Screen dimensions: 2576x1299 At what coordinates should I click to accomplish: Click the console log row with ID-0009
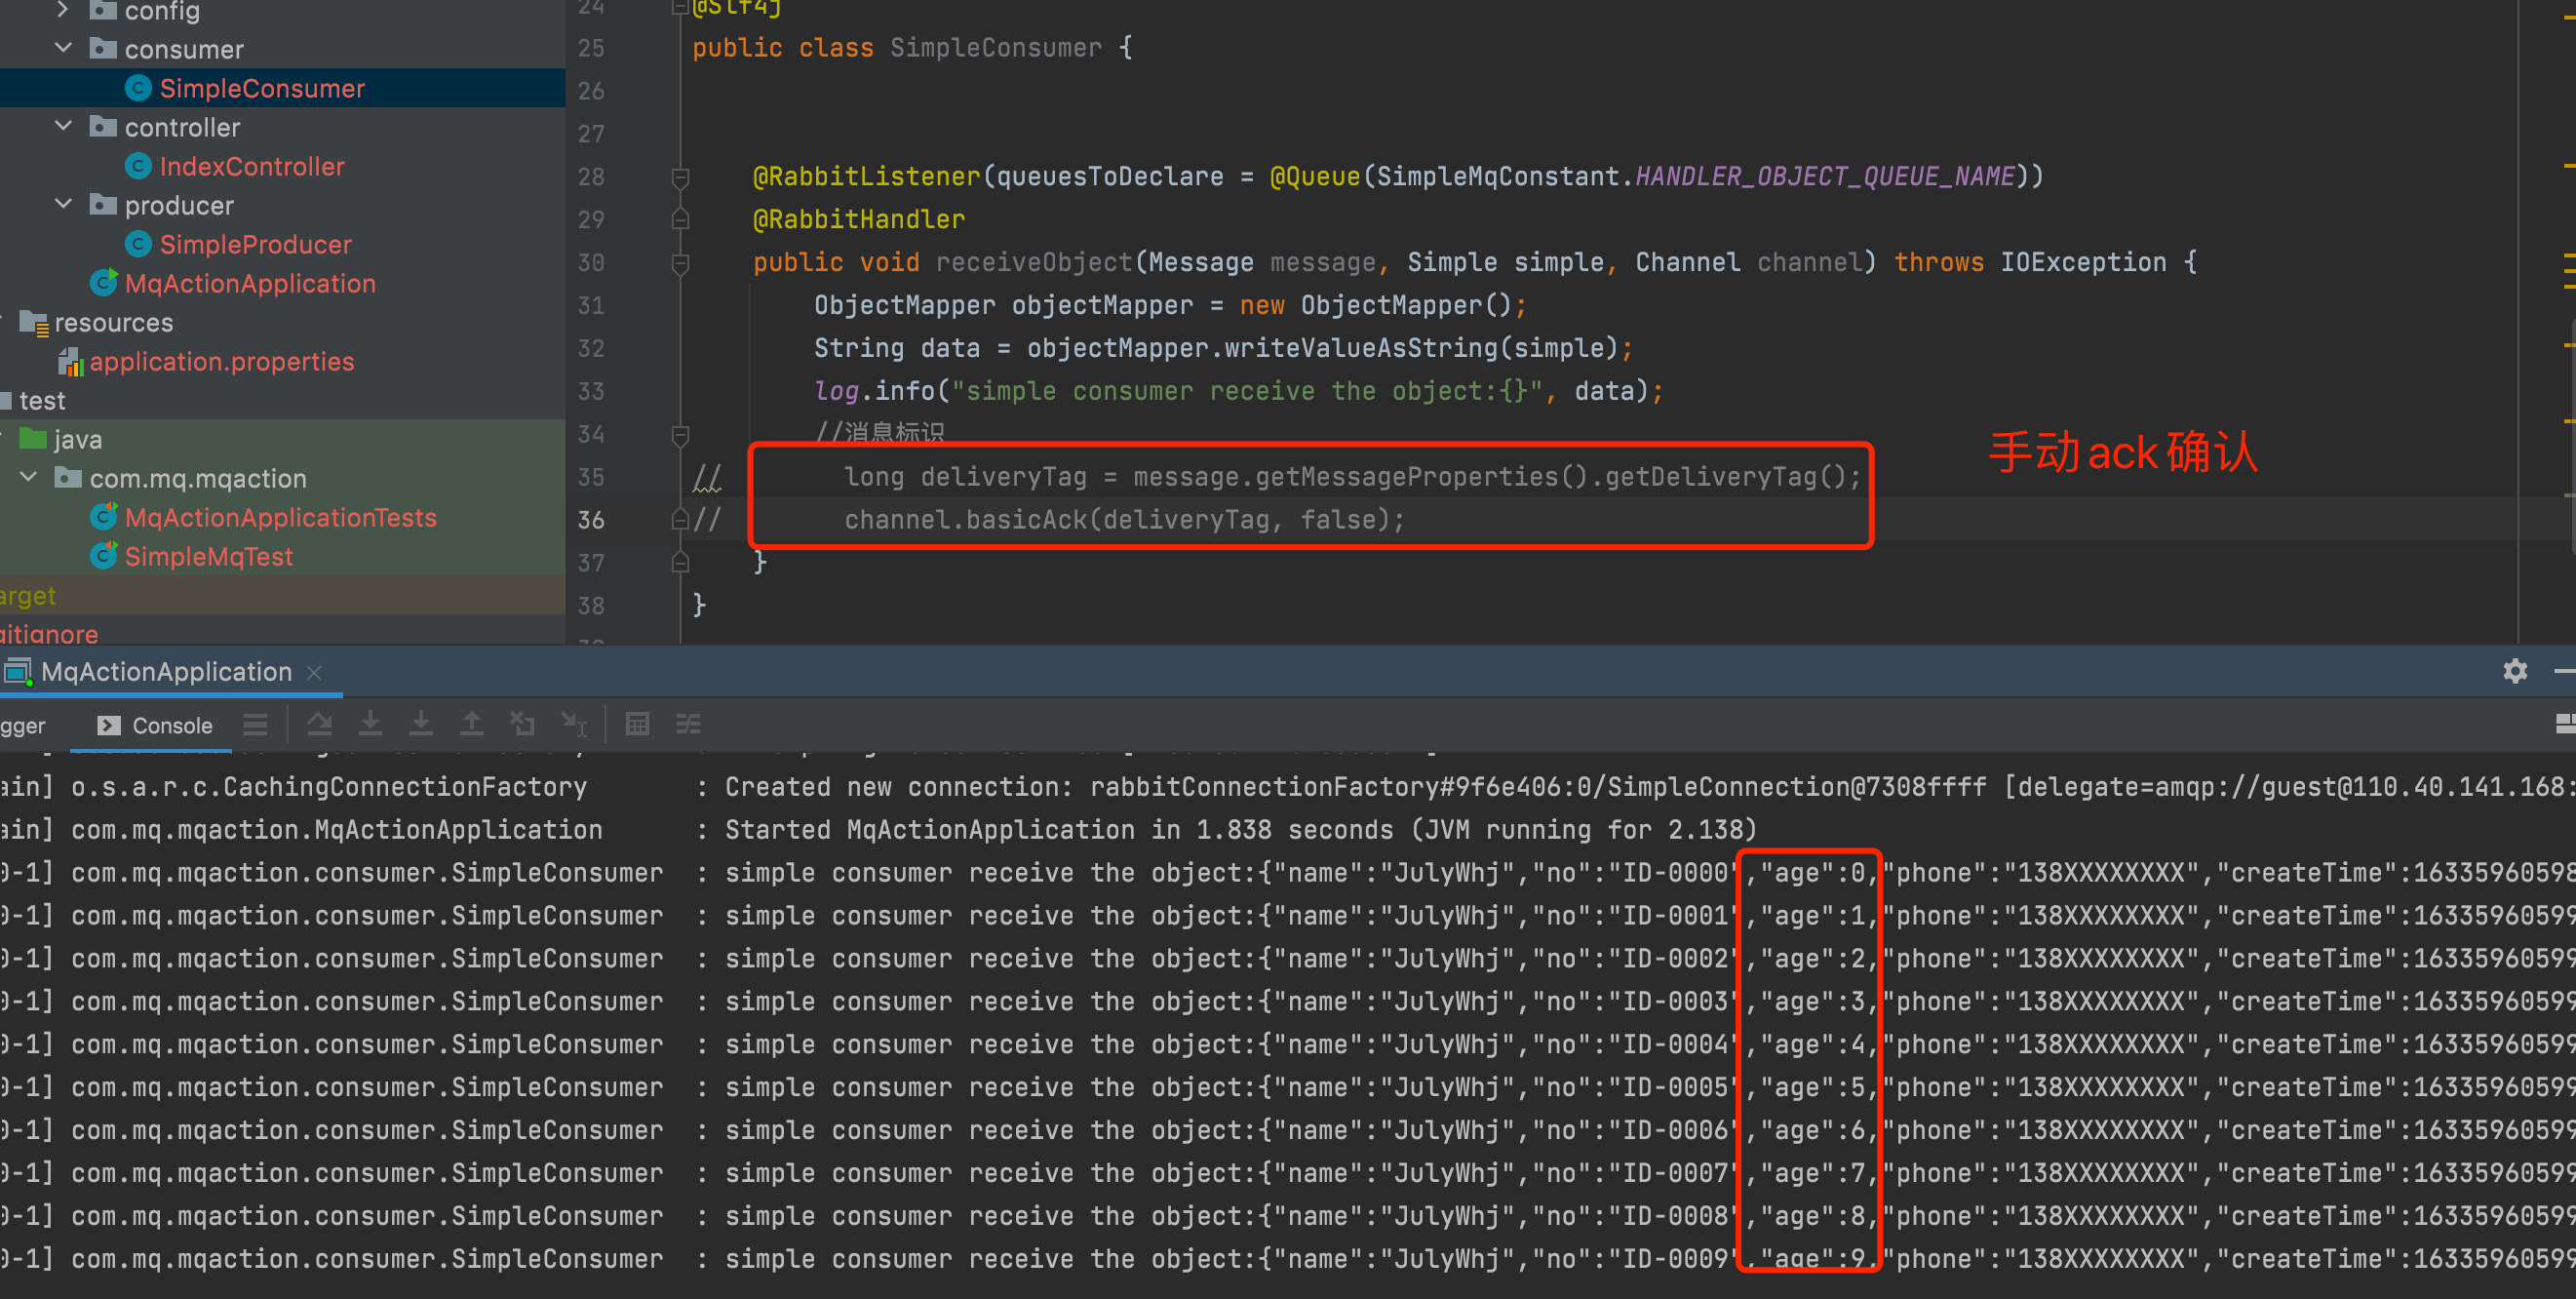pyautogui.click(x=1288, y=1259)
